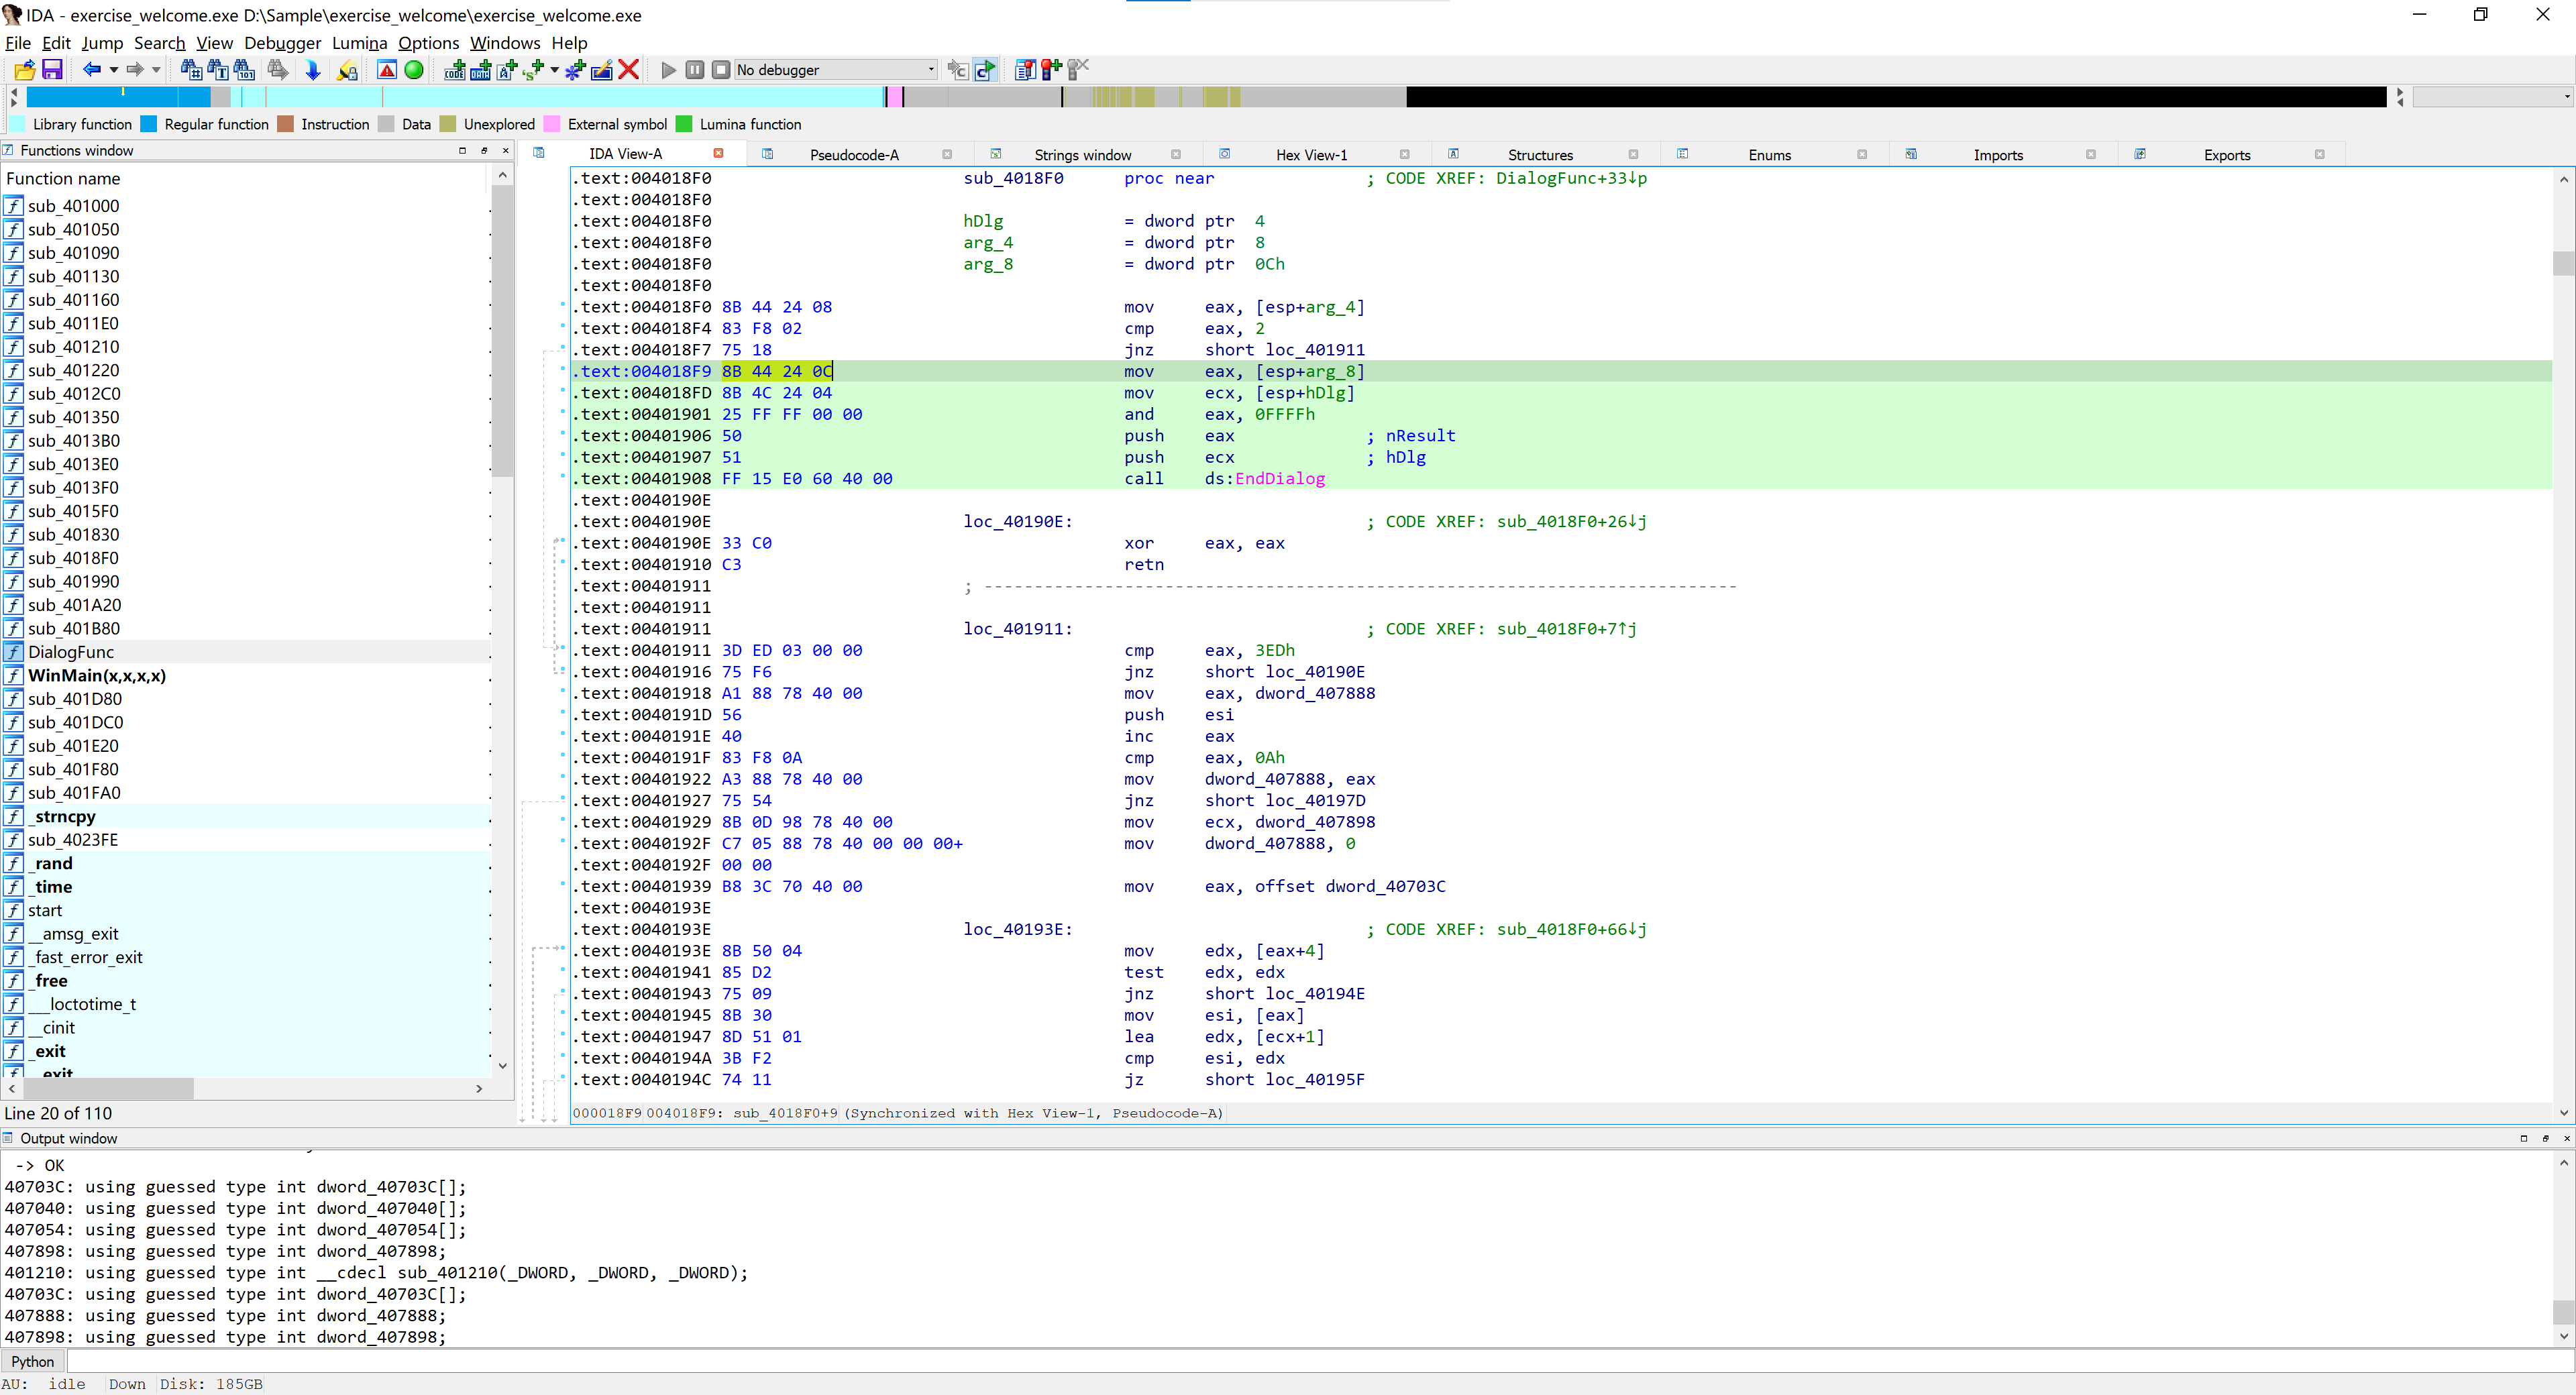Click the EndDialog call reference
This screenshot has height=1395, width=2576.
(1280, 478)
